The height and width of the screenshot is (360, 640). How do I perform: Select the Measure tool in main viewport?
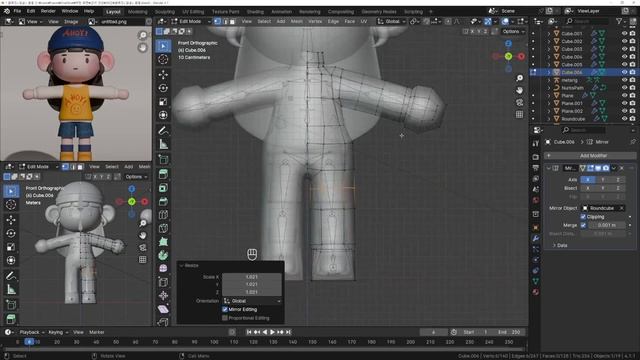tap(163, 144)
